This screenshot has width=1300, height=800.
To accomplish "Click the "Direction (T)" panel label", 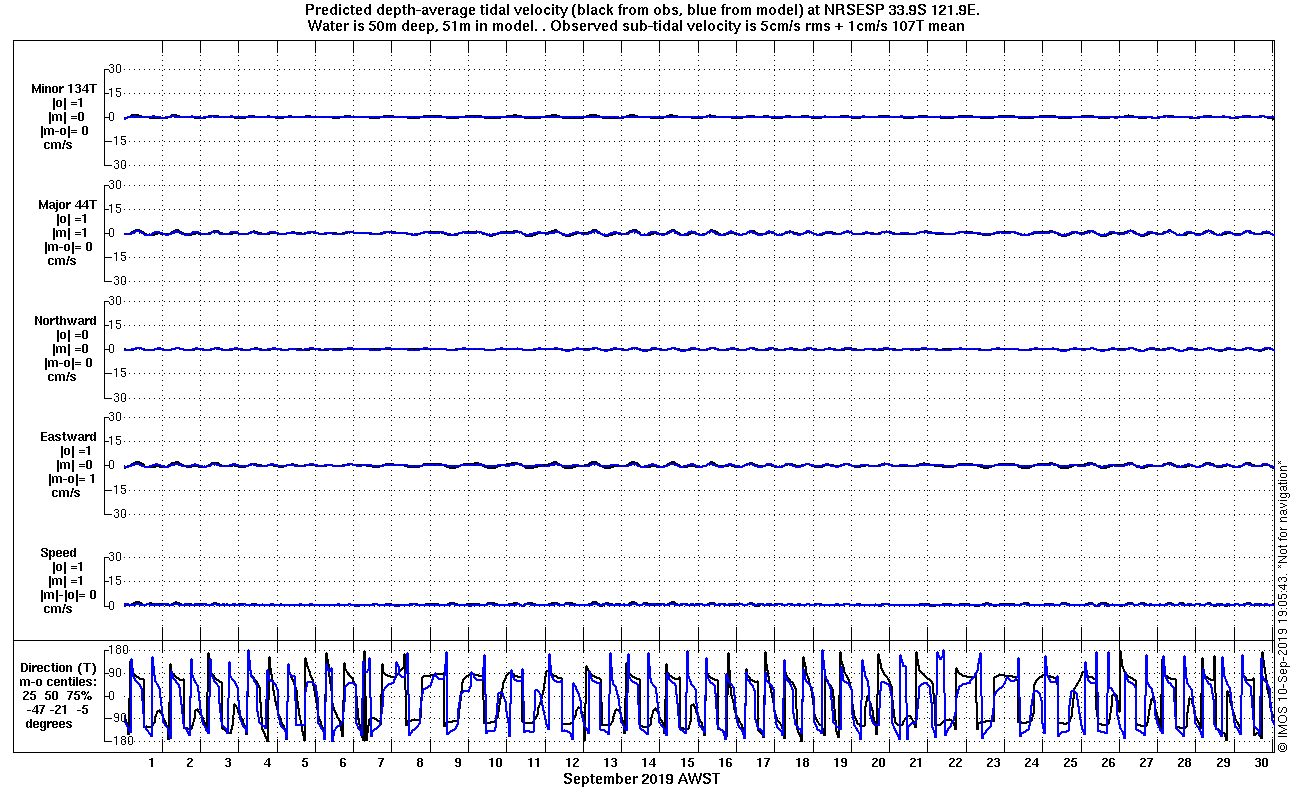I will 60,667.
